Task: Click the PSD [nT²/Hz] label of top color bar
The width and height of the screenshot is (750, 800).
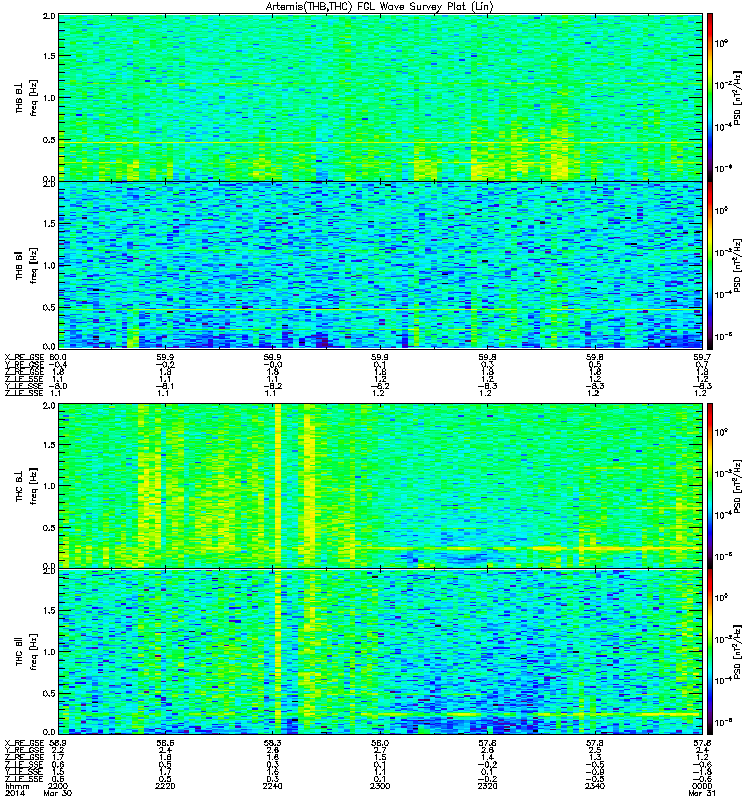Action: (x=738, y=100)
